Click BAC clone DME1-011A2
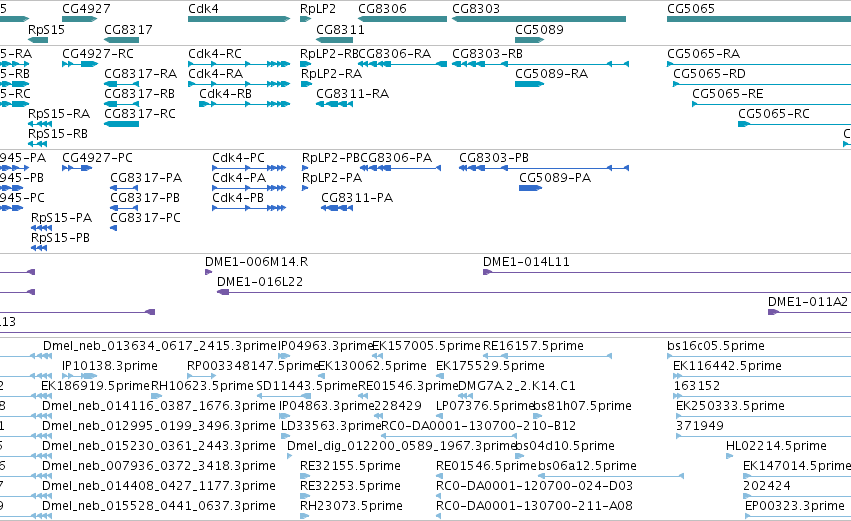The image size is (851, 521). tap(808, 302)
